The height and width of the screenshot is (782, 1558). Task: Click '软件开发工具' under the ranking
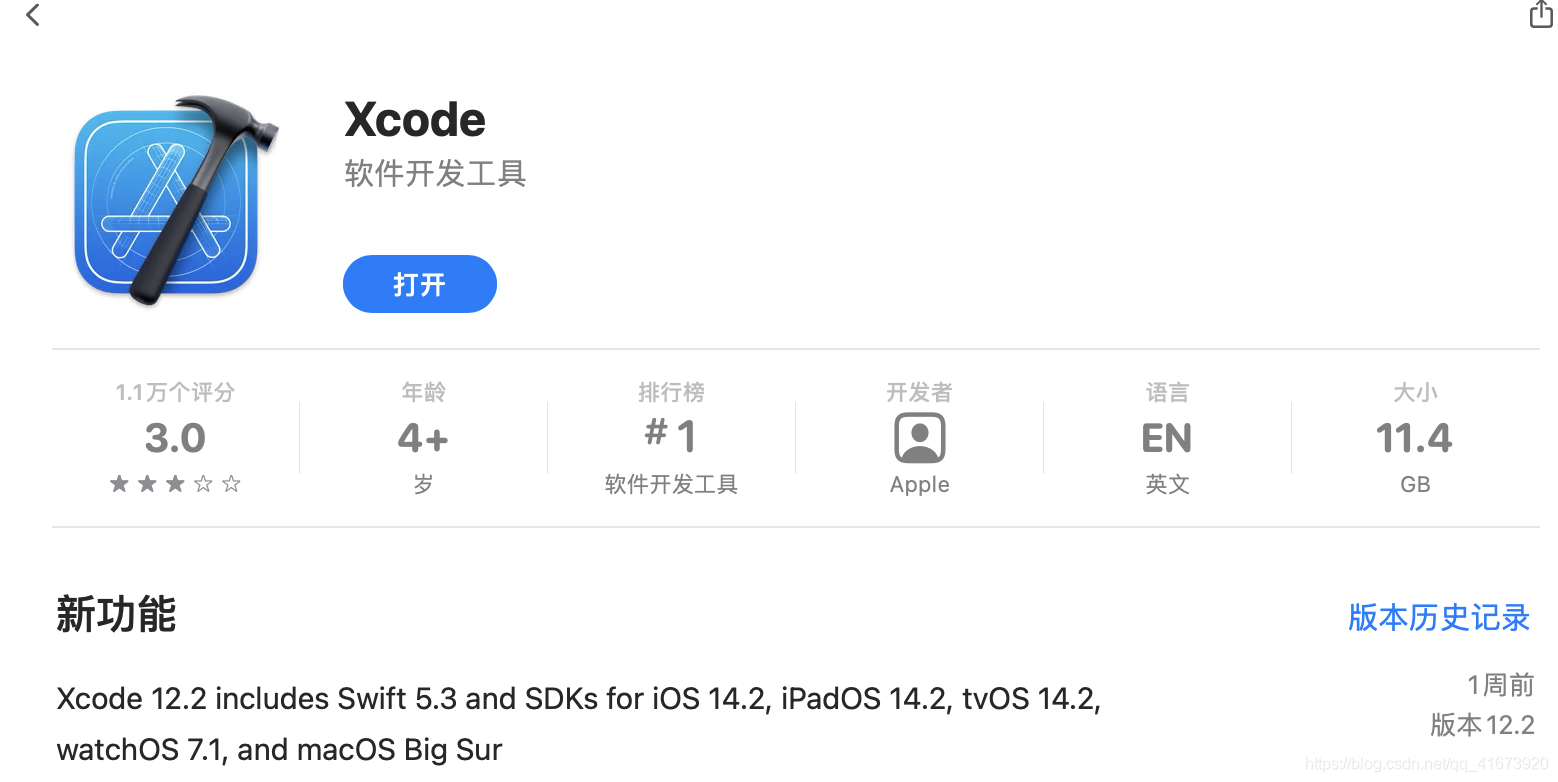click(670, 484)
